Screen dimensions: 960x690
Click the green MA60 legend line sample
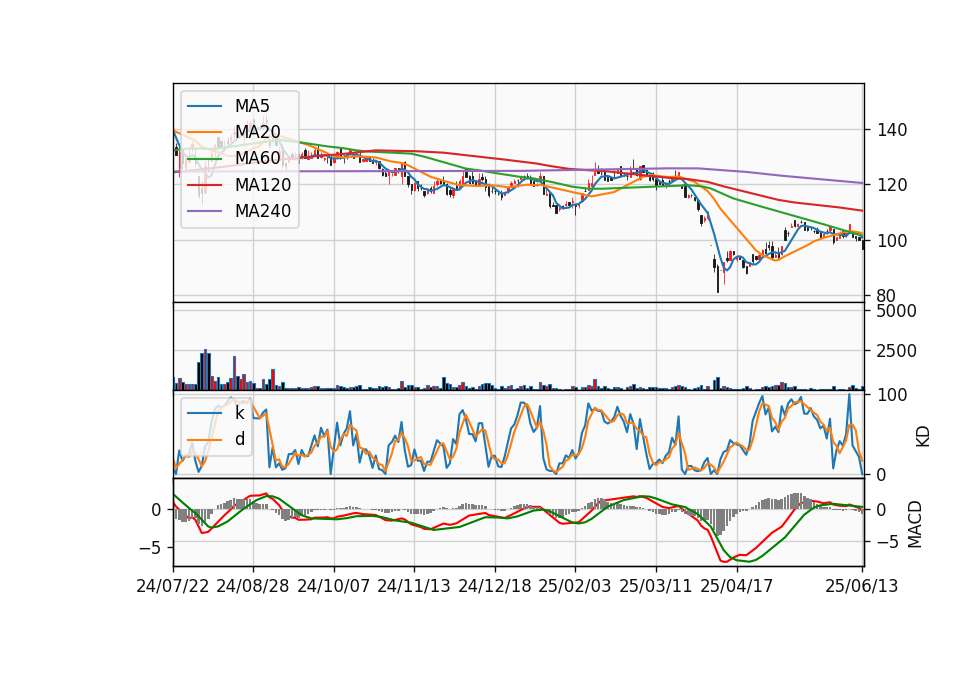(x=204, y=159)
